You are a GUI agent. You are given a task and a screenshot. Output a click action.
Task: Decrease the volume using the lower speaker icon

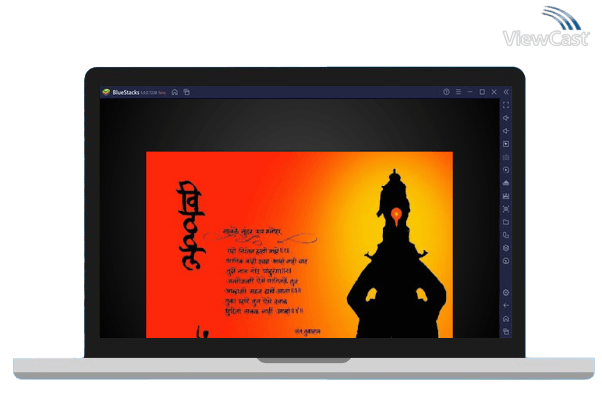coord(506,131)
